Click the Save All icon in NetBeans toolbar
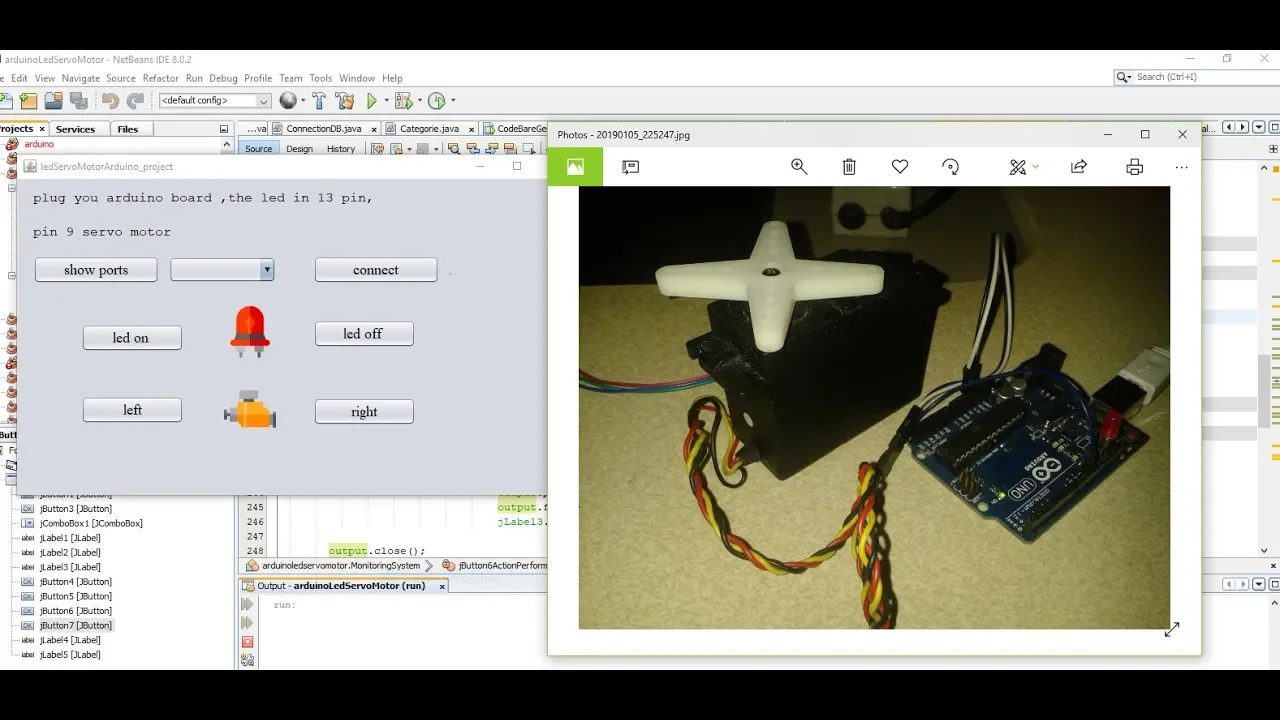 (x=78, y=101)
